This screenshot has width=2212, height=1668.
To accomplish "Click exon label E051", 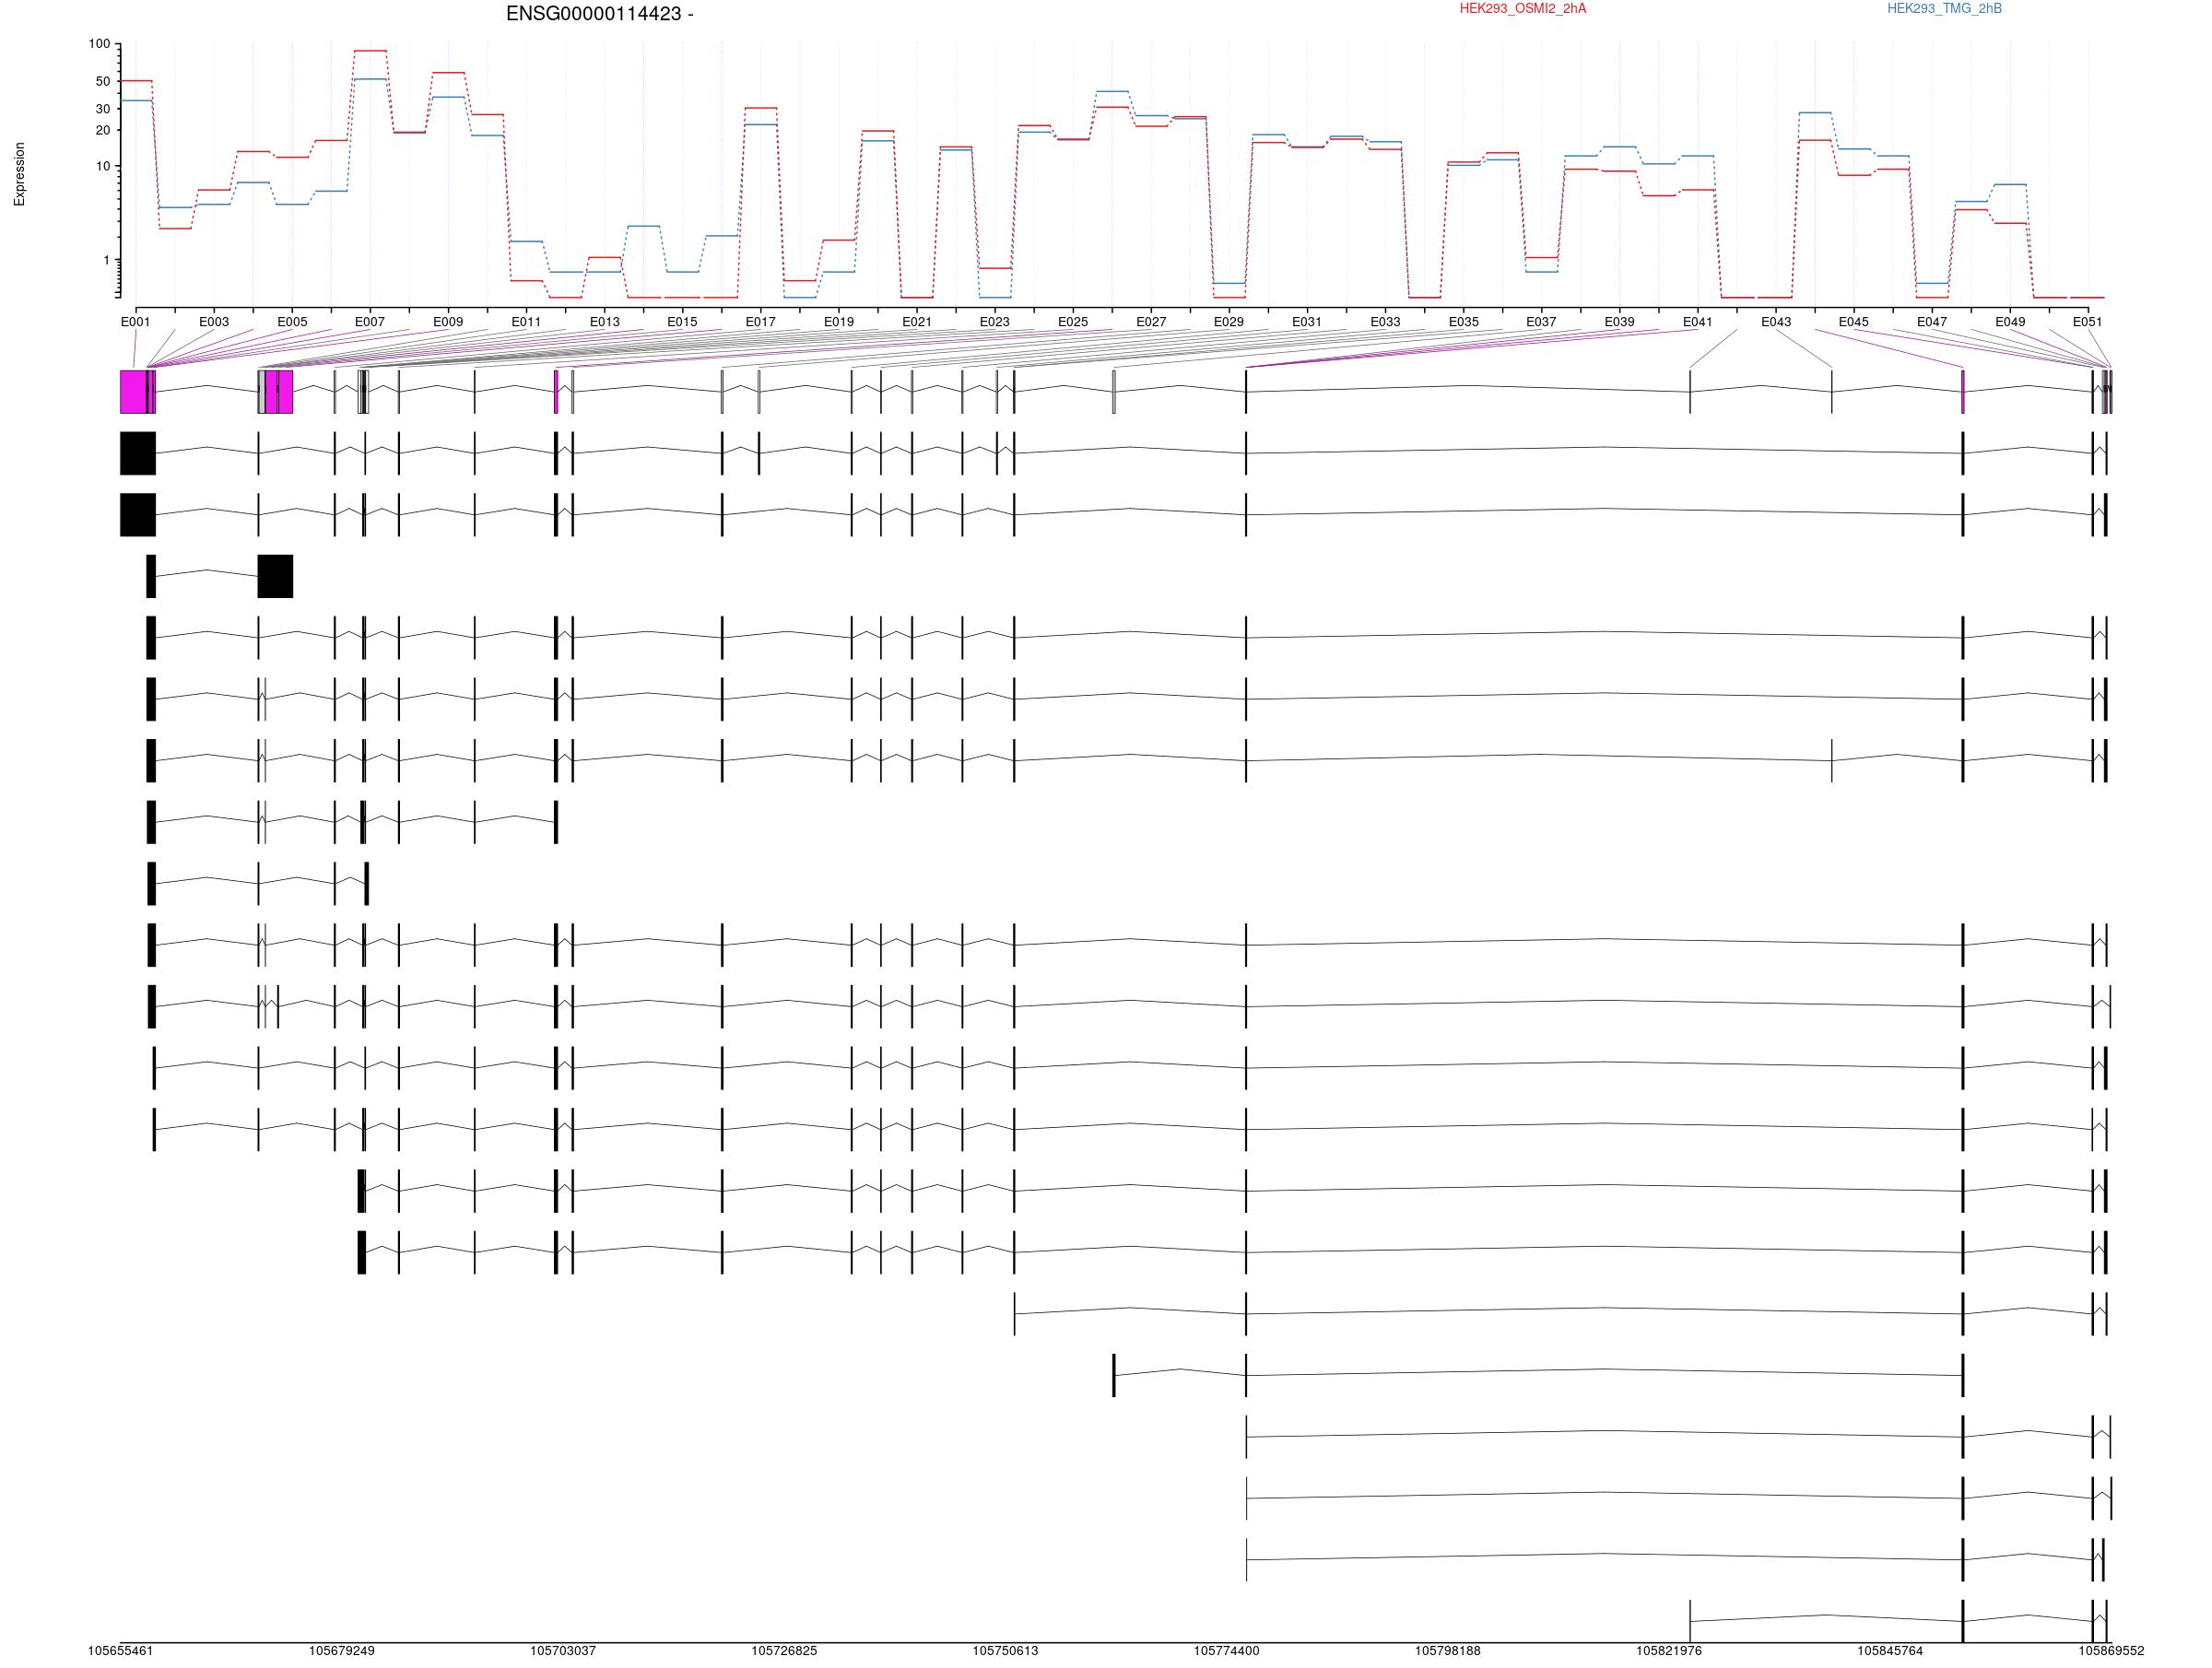I will (2088, 322).
